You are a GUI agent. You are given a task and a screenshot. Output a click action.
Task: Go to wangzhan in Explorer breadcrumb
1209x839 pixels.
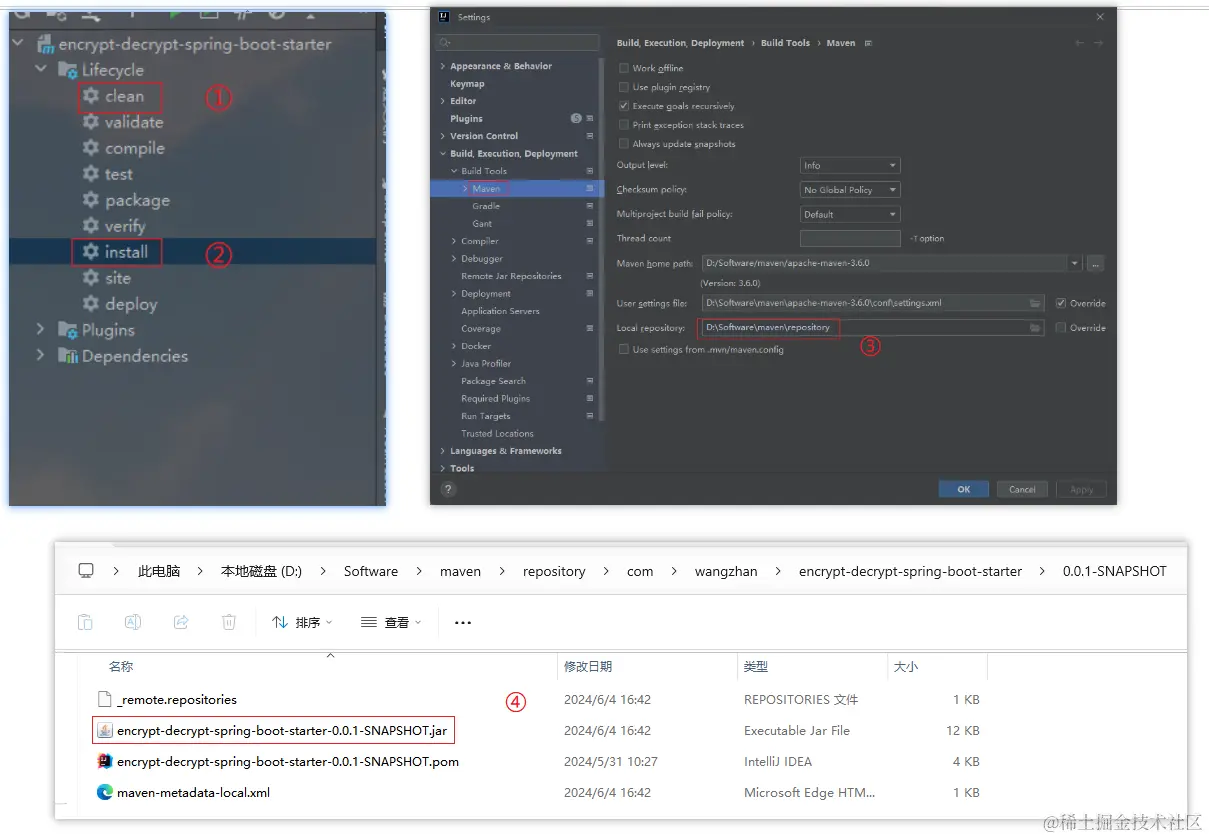[726, 571]
